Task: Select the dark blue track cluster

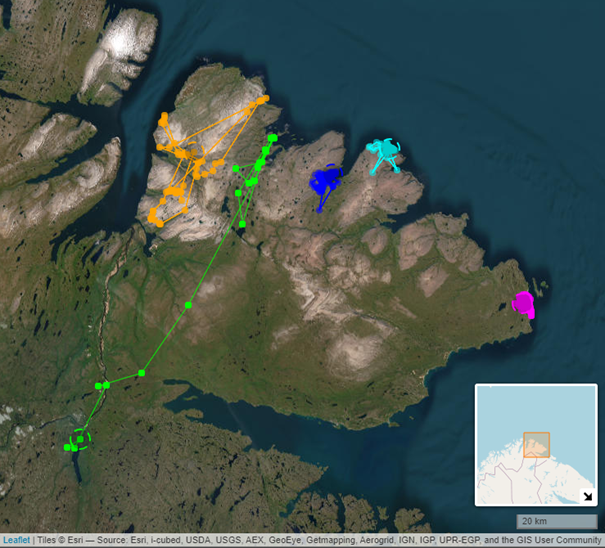Action: tap(325, 183)
